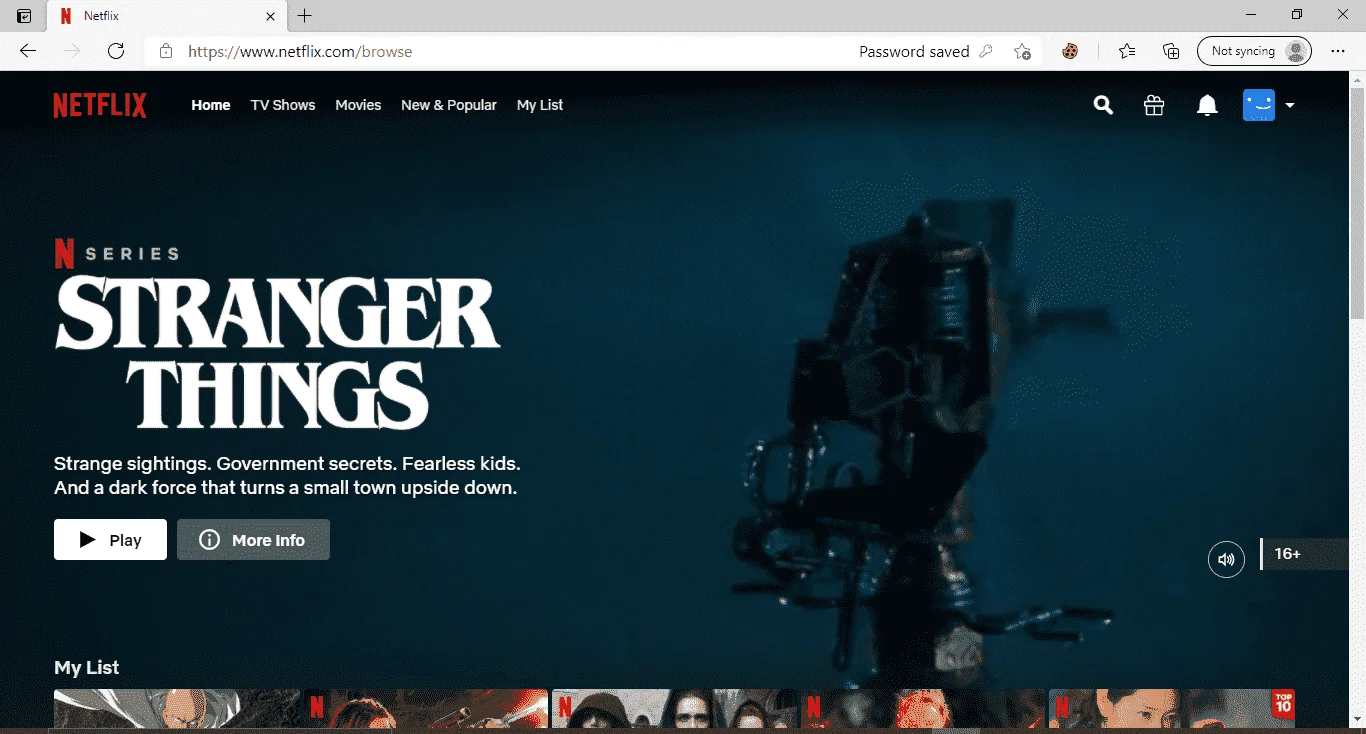Screen dimensions: 1366x734
Task: Expand the profile dropdown arrow
Action: pyautogui.click(x=1290, y=105)
